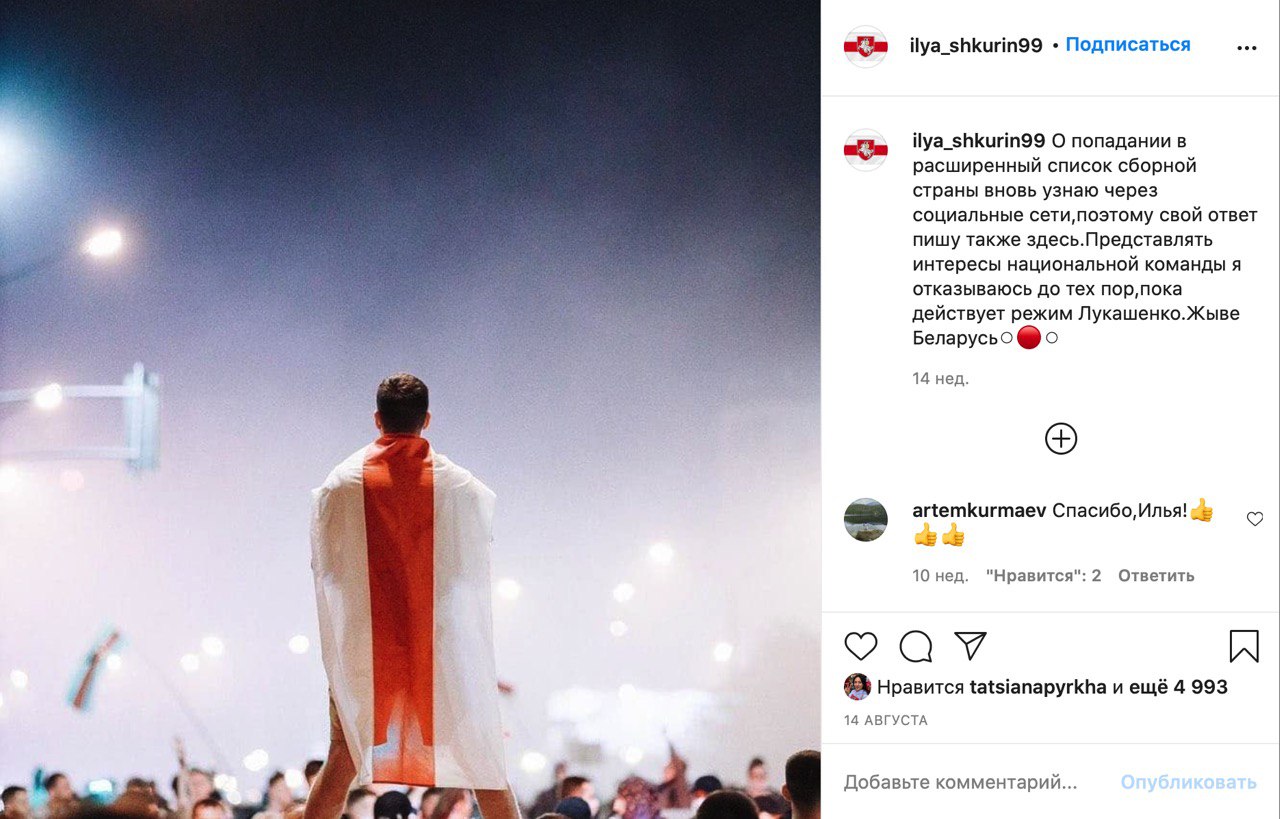
Task: Save the post with bookmark icon
Action: tap(1244, 646)
